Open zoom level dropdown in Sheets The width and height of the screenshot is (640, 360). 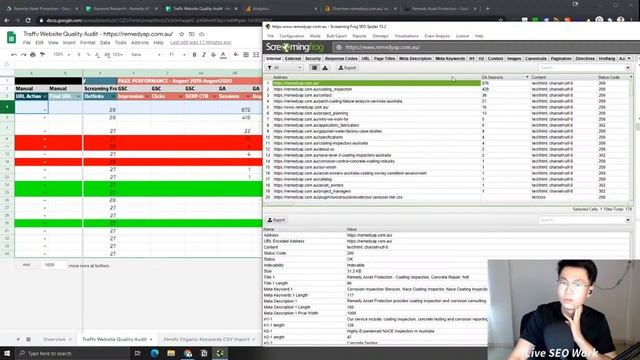tap(62, 55)
